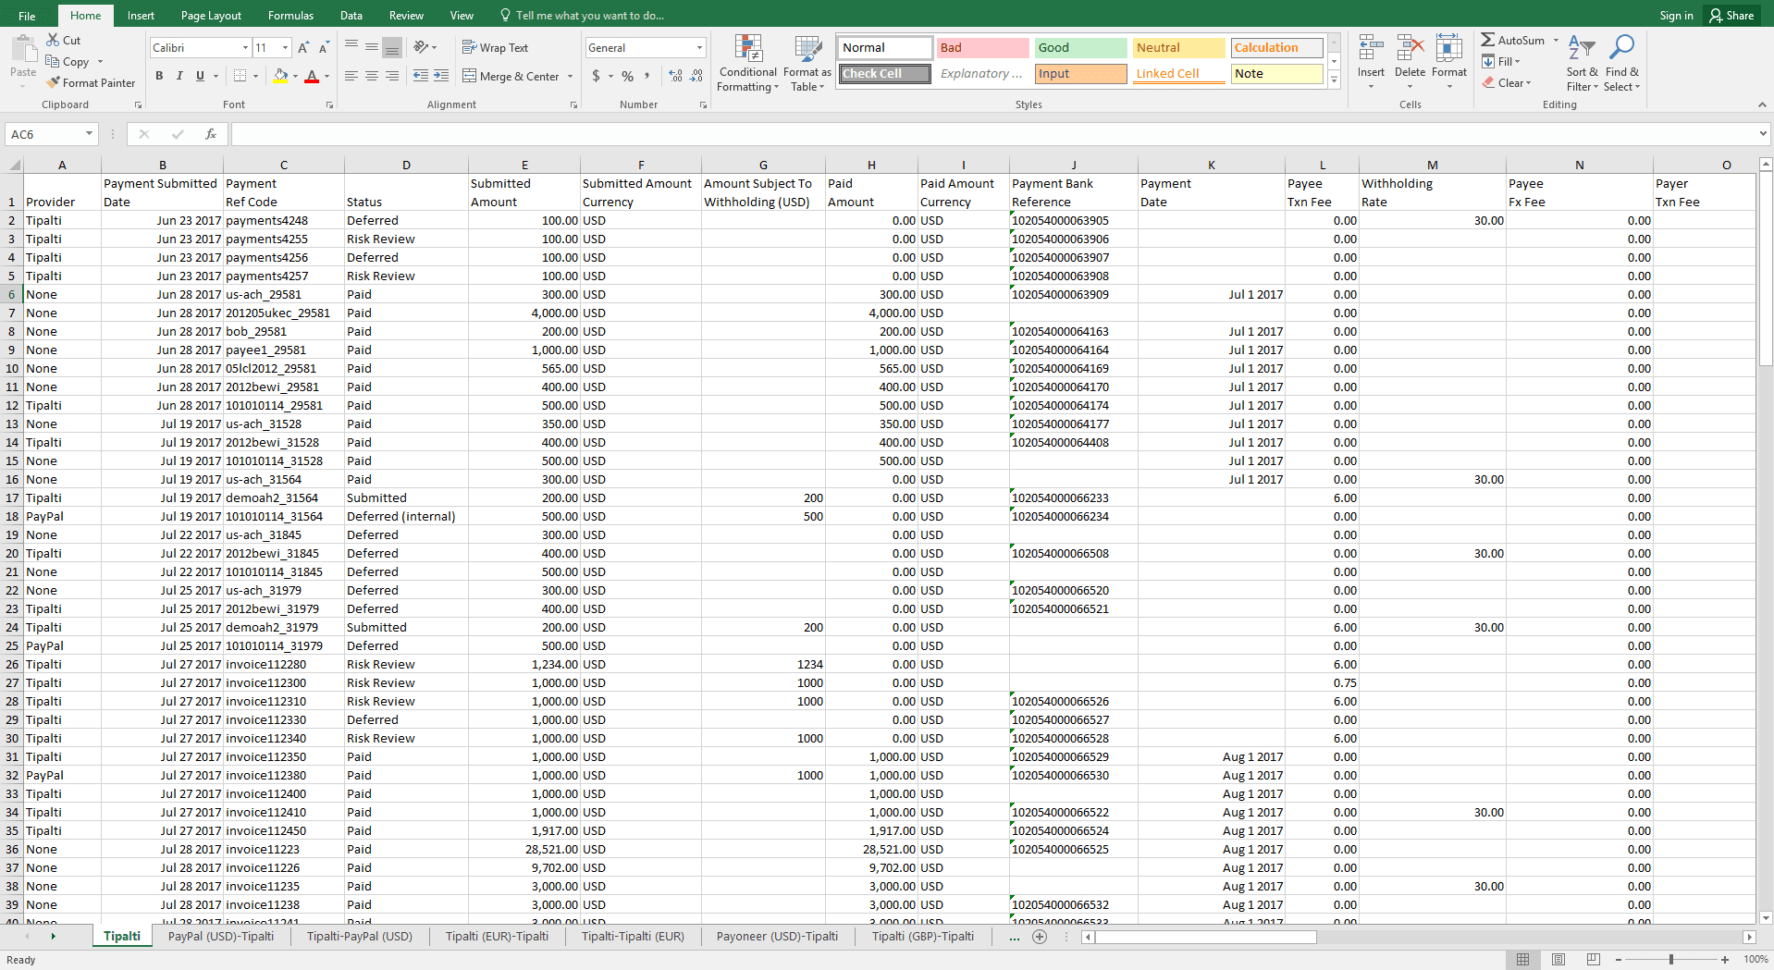Open the PayPal (USD)-Tipalti sheet tab

tap(221, 937)
